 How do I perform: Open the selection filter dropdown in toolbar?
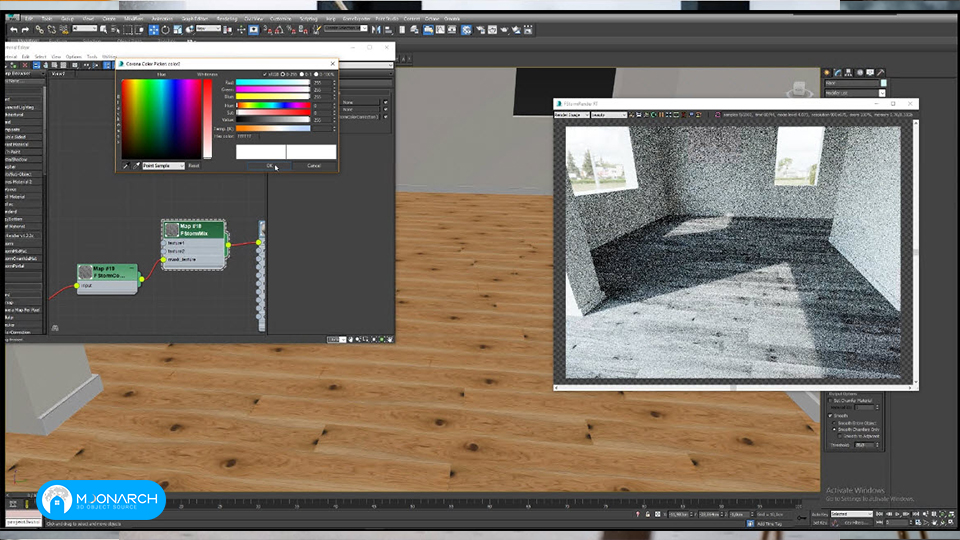84,29
